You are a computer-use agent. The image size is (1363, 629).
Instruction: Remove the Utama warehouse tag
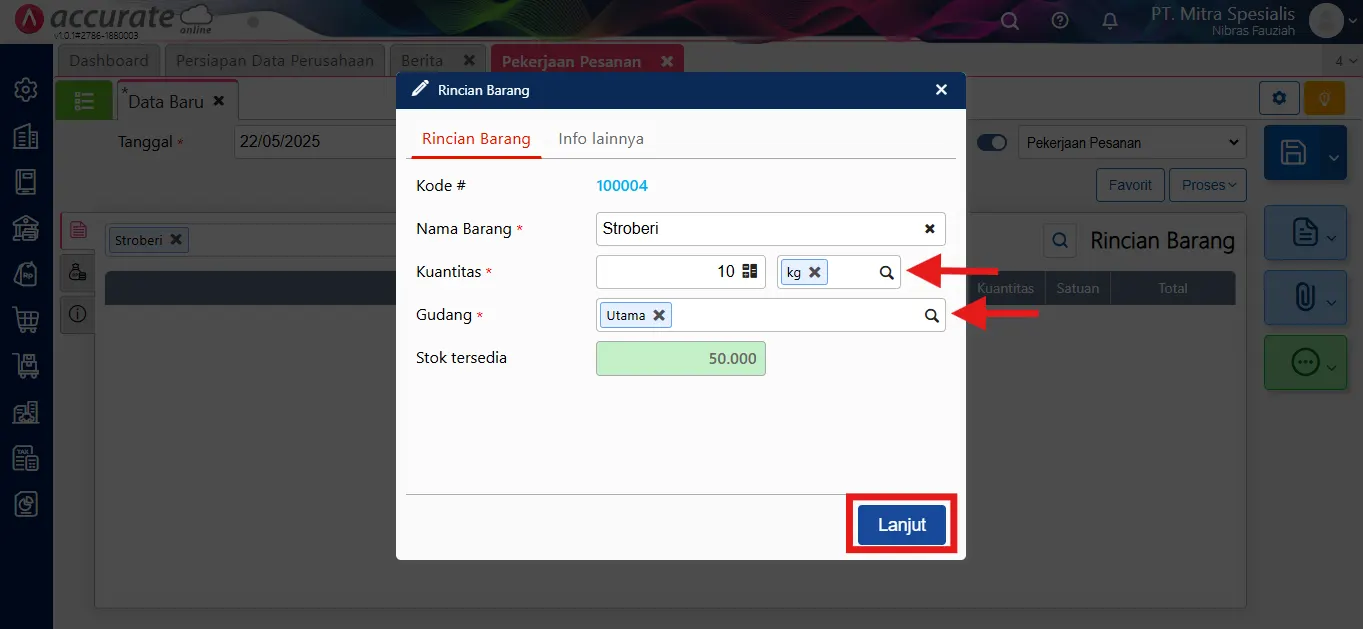pos(658,315)
